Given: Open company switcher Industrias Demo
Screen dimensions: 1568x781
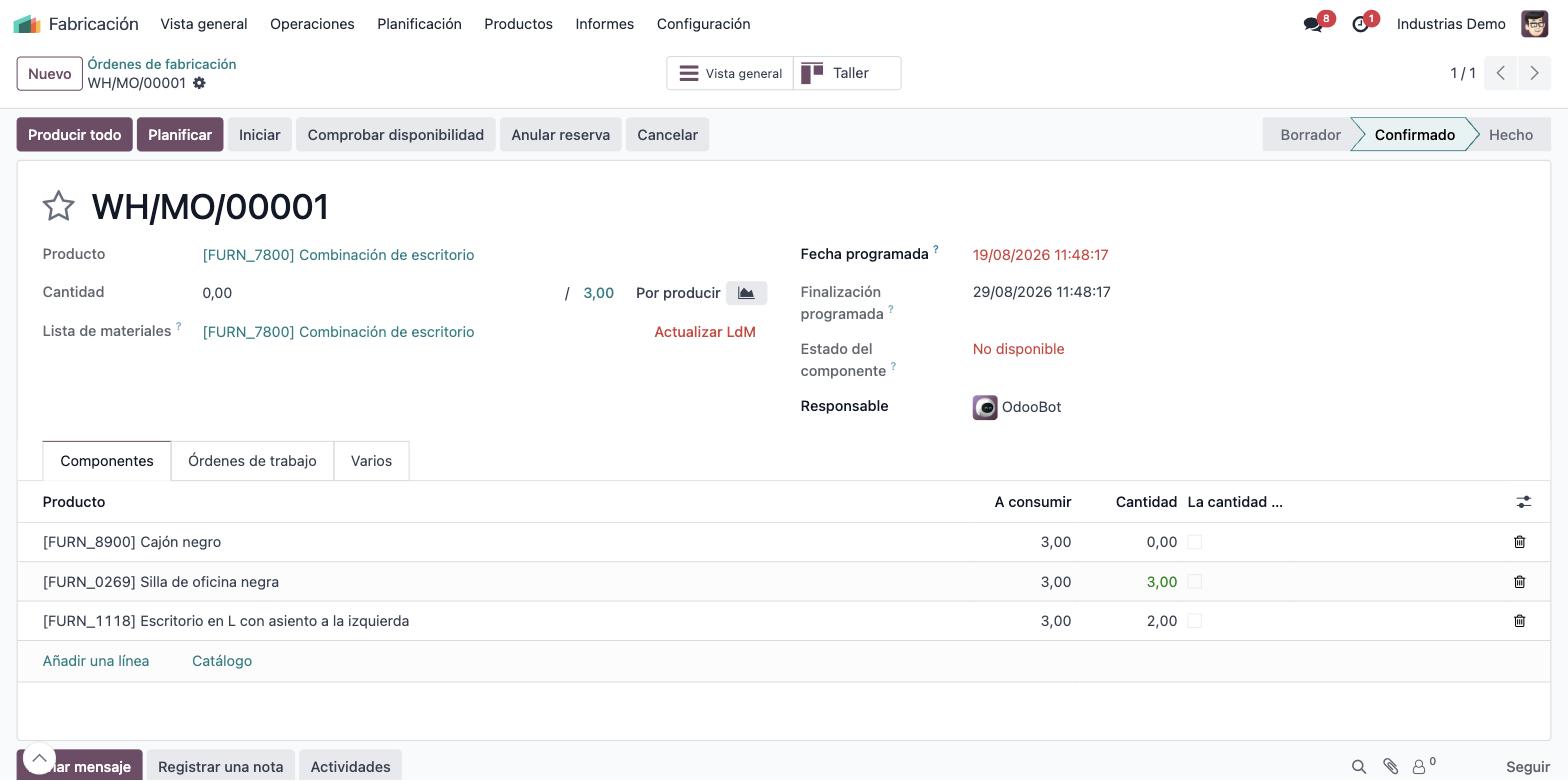Looking at the screenshot, I should 1451,24.
